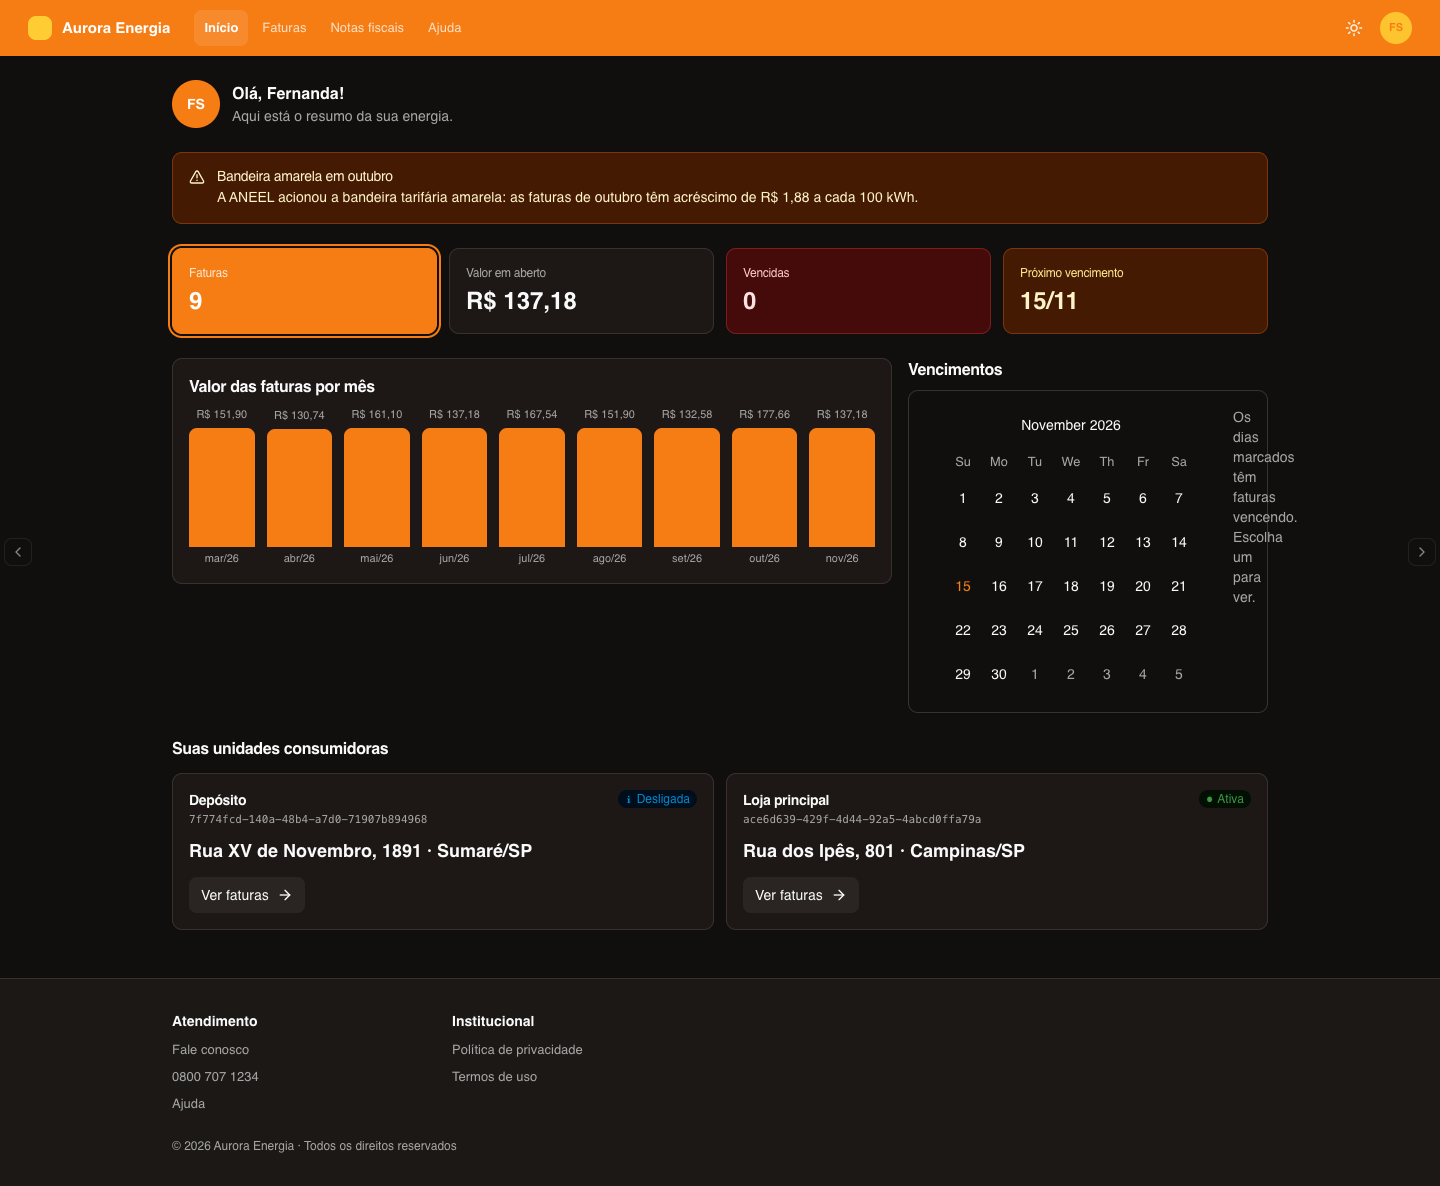
Task: Go to the Ajuda menu item
Action: click(444, 28)
